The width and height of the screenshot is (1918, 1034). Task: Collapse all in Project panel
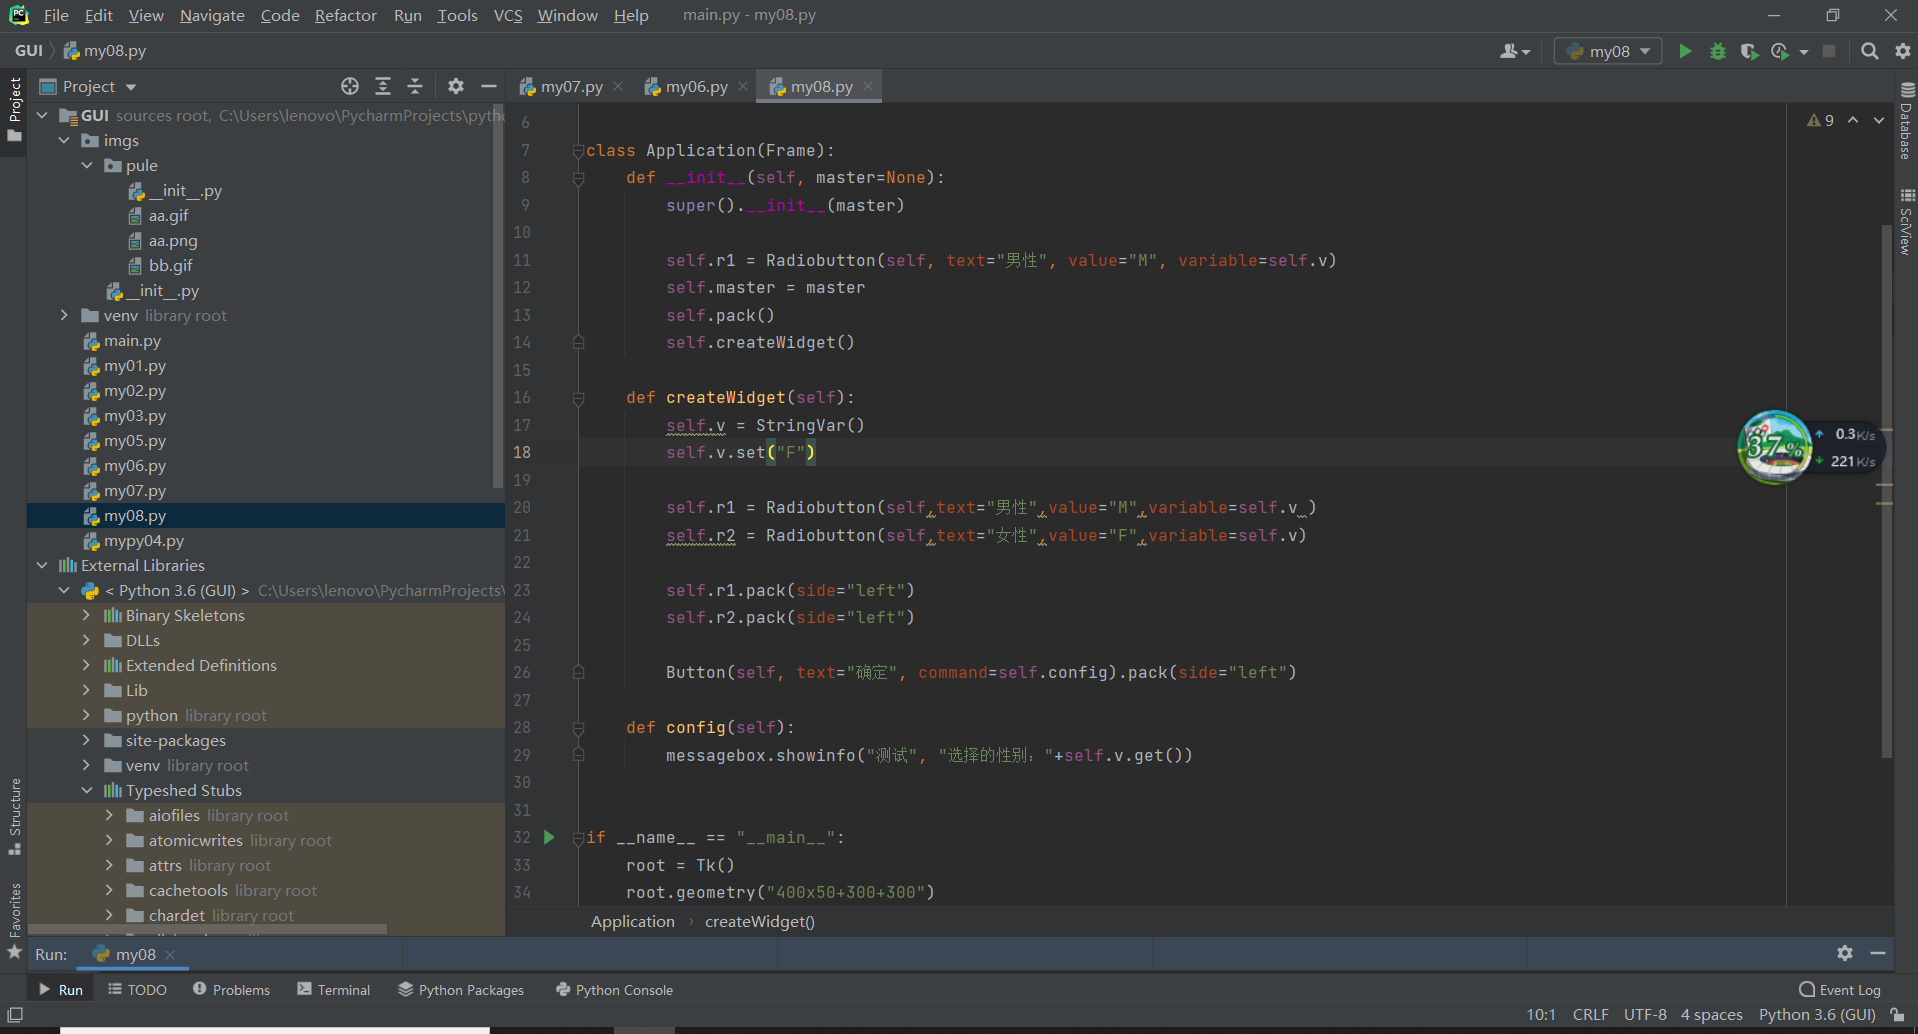tap(415, 86)
